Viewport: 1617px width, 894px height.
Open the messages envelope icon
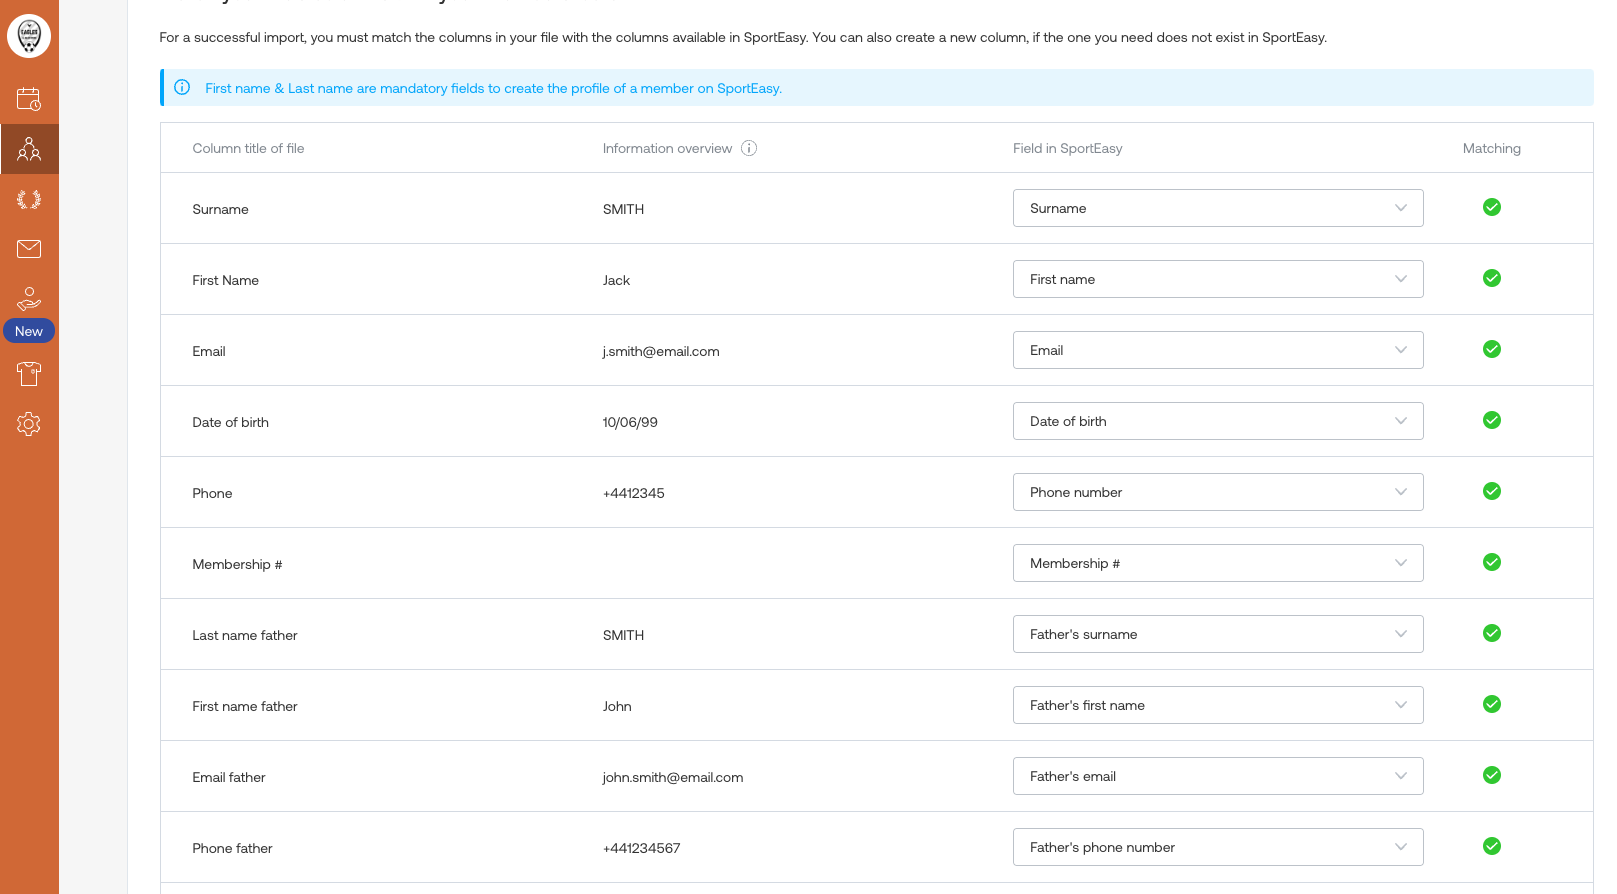tap(29, 249)
